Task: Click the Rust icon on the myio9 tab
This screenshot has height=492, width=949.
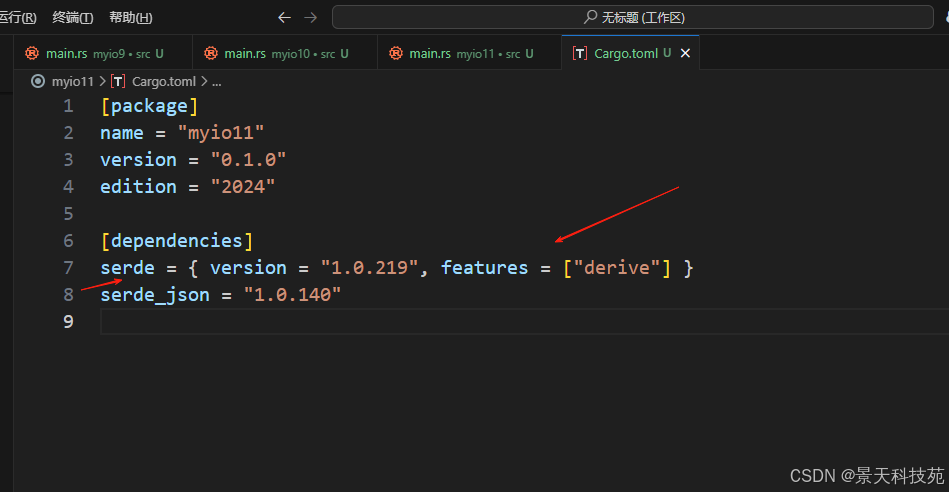Action: [32, 53]
